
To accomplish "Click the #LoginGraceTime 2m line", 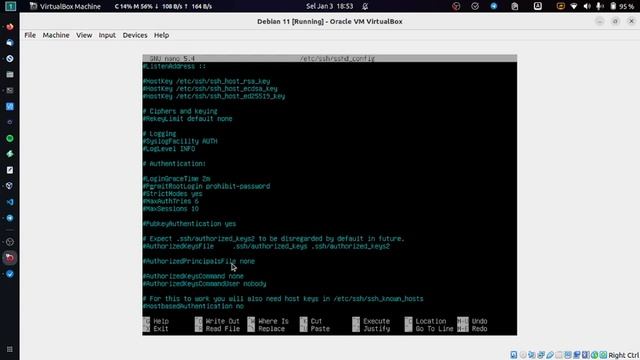I will pos(176,179).
